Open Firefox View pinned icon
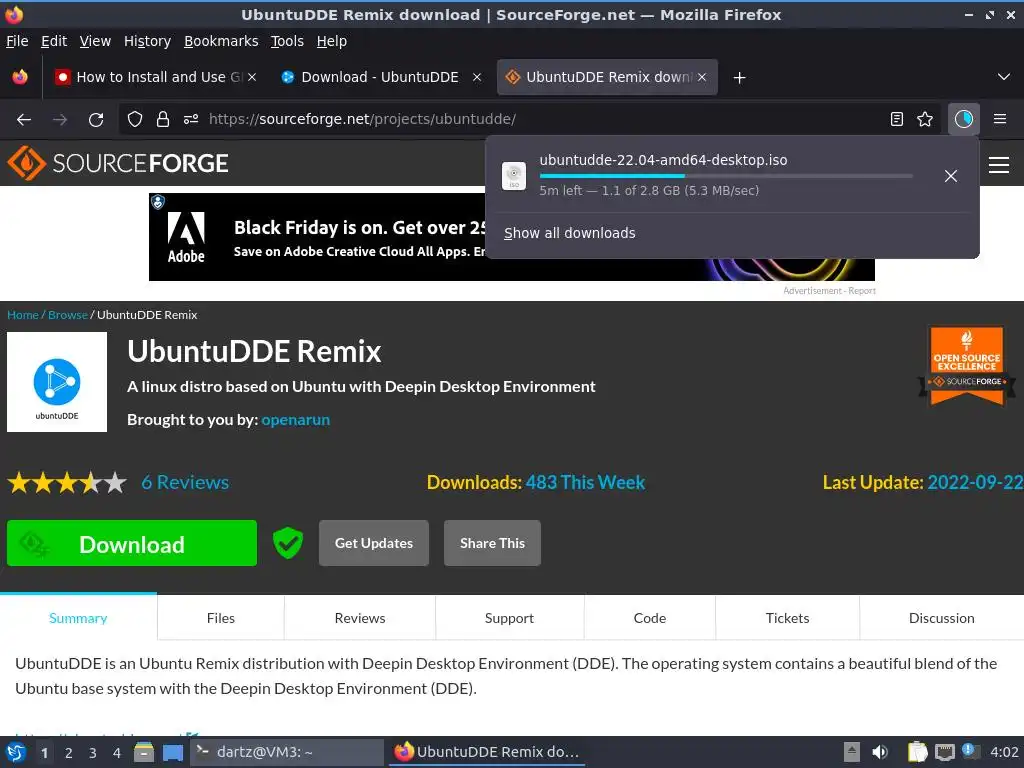 click(x=20, y=77)
